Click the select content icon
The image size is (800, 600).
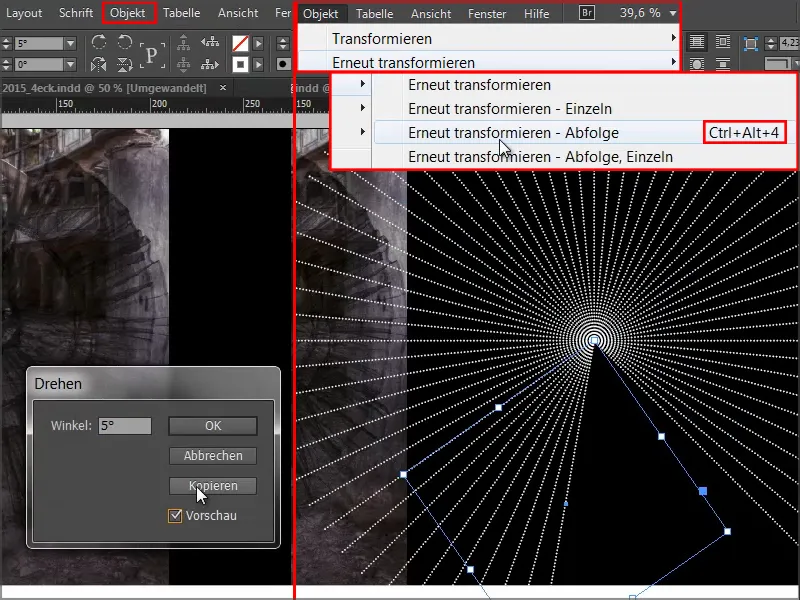pyautogui.click(x=183, y=64)
